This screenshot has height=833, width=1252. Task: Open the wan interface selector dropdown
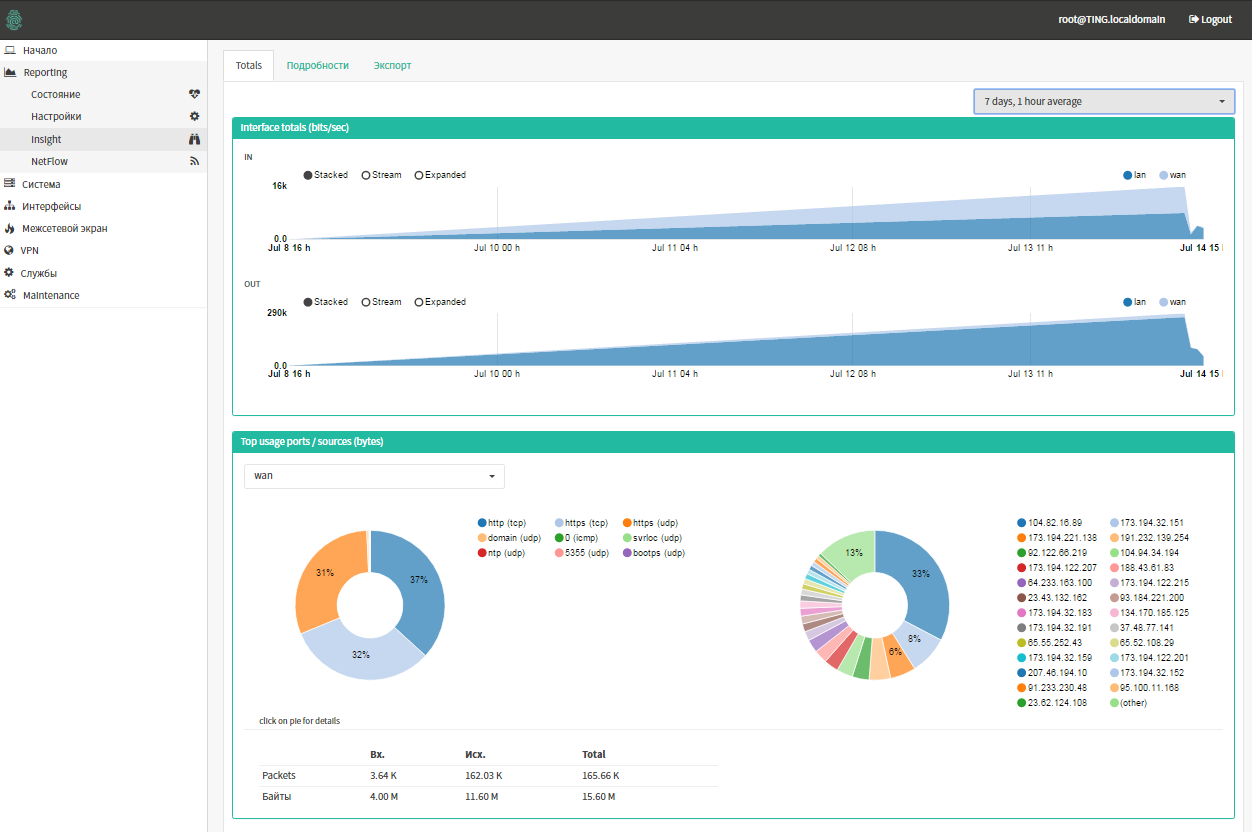pos(374,477)
